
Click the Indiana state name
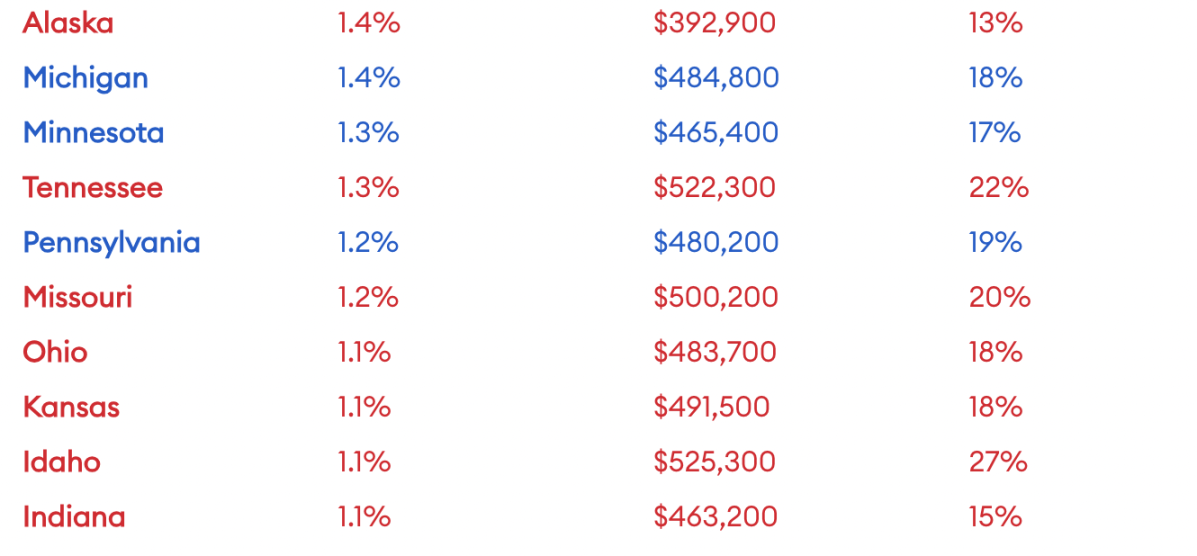point(74,517)
